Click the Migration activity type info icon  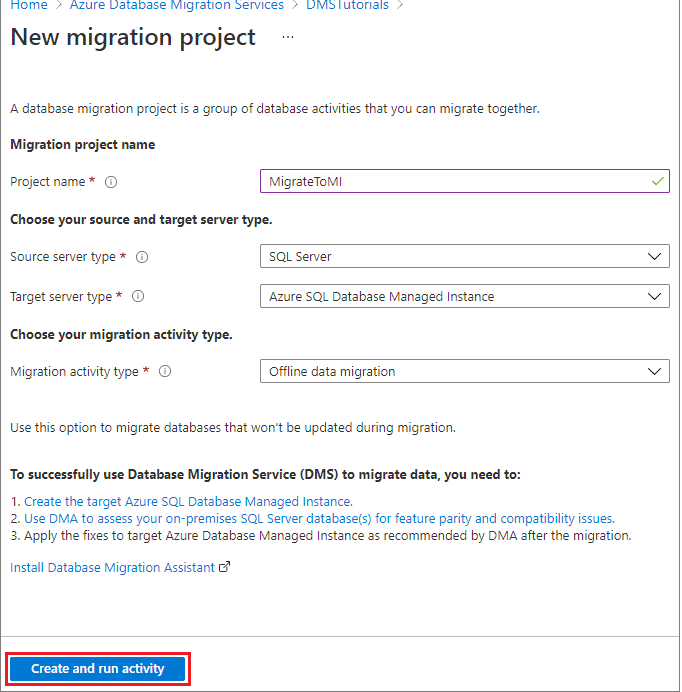point(165,372)
